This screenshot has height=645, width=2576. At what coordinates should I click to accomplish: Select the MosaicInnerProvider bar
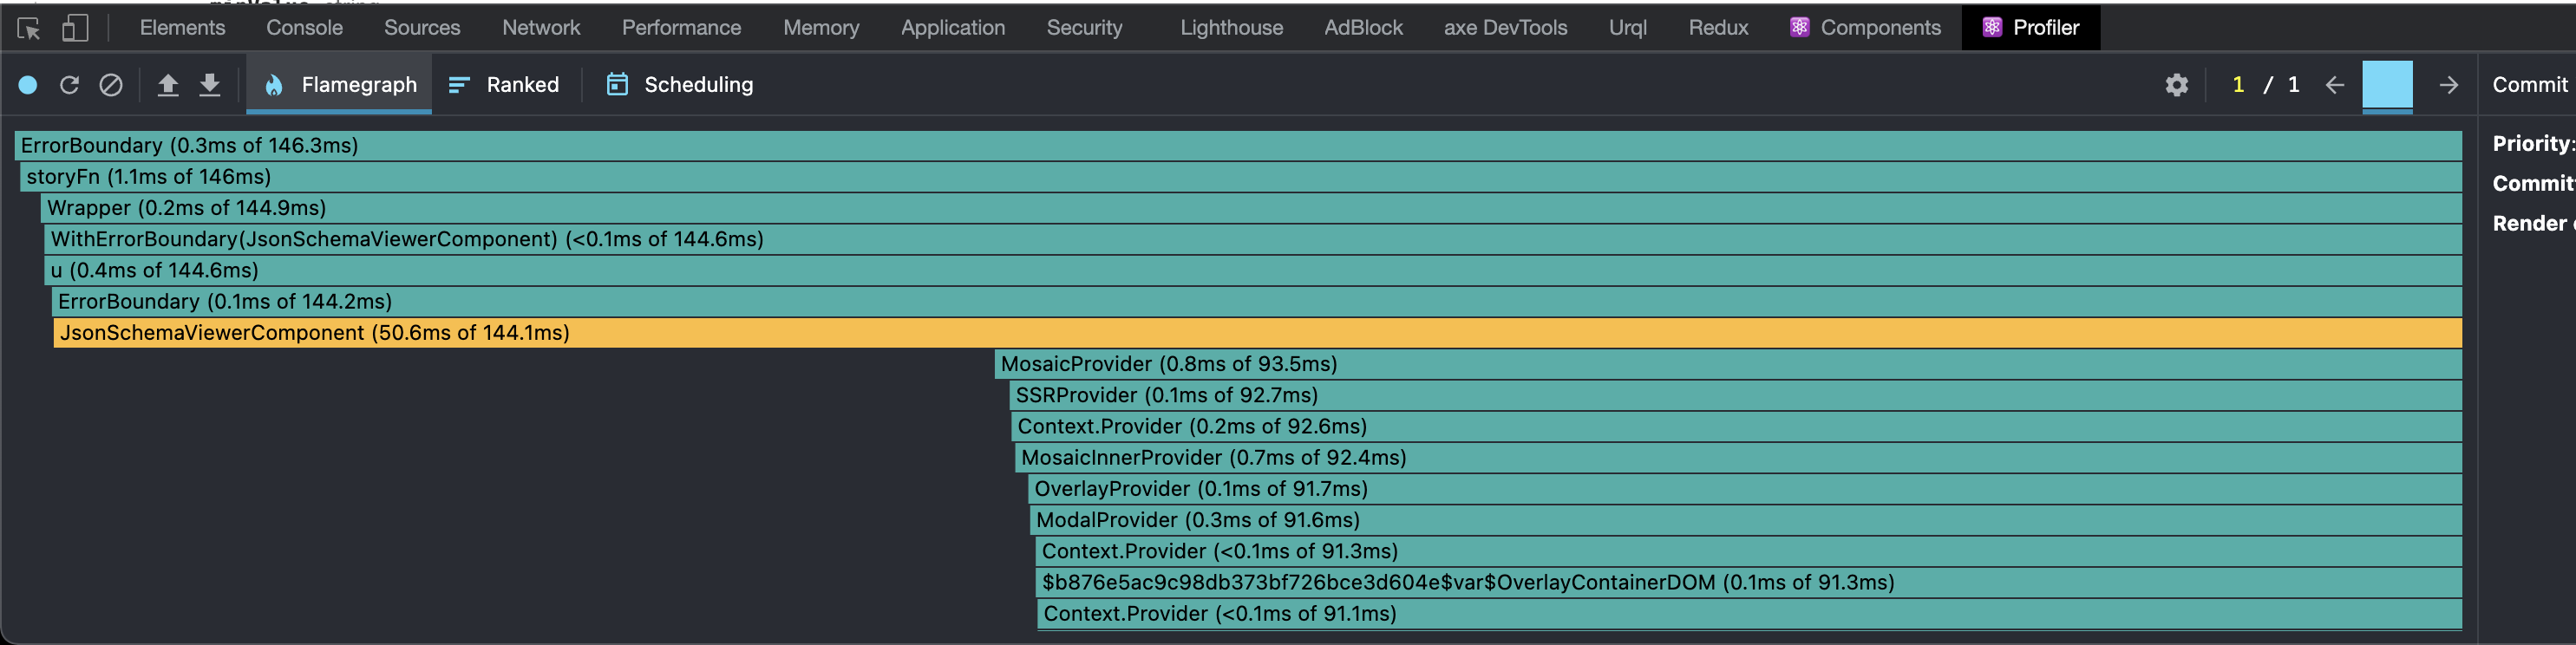tap(1739, 458)
